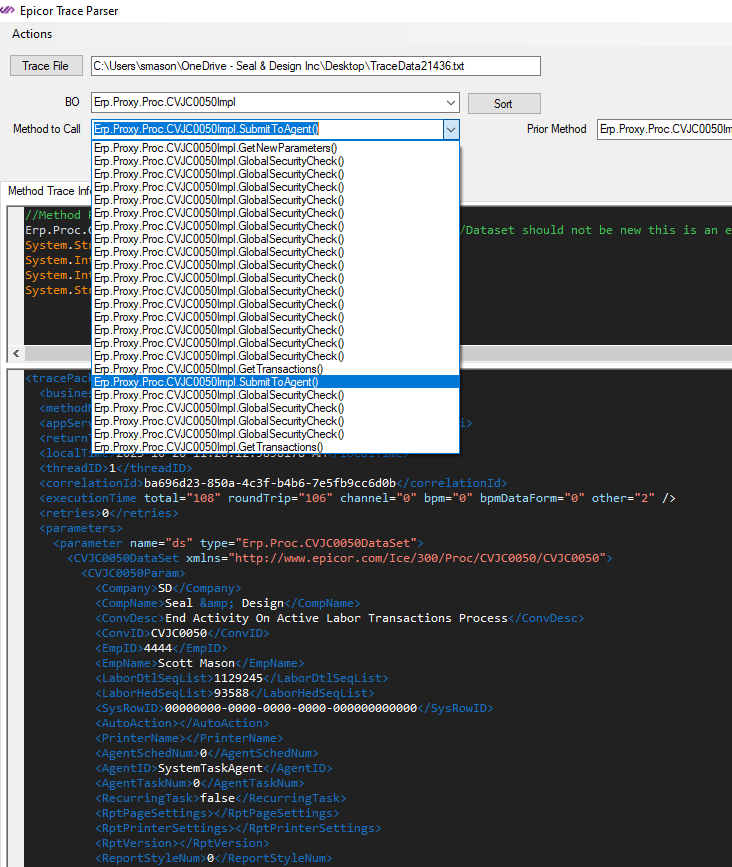Click the Epicor Trace Parser title bar icon
Screen dimensions: 732x867
[9, 10]
